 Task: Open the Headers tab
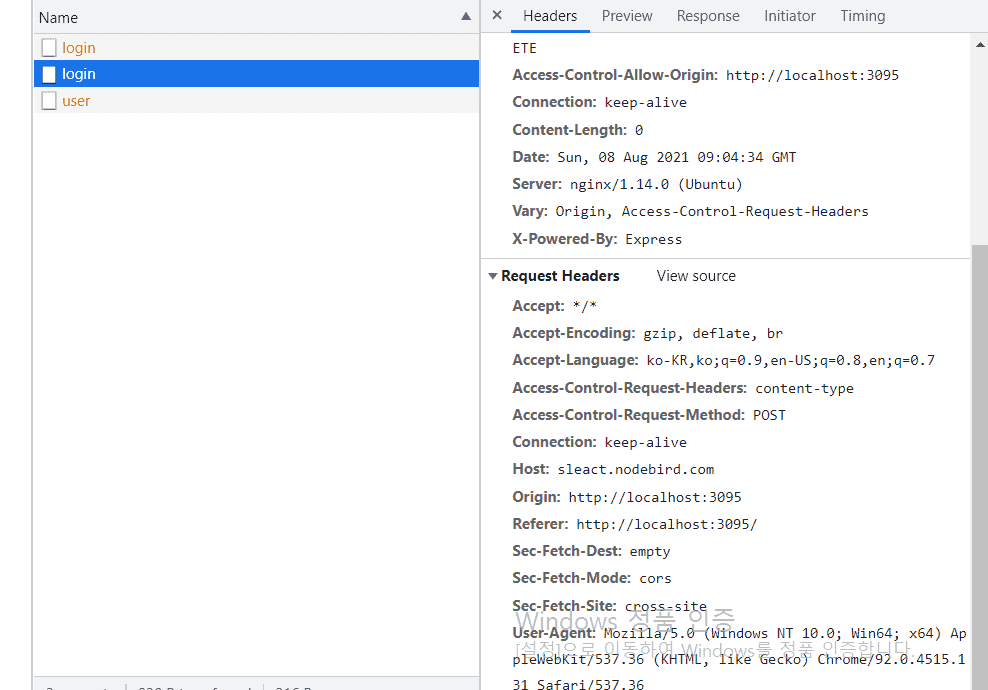tap(550, 16)
